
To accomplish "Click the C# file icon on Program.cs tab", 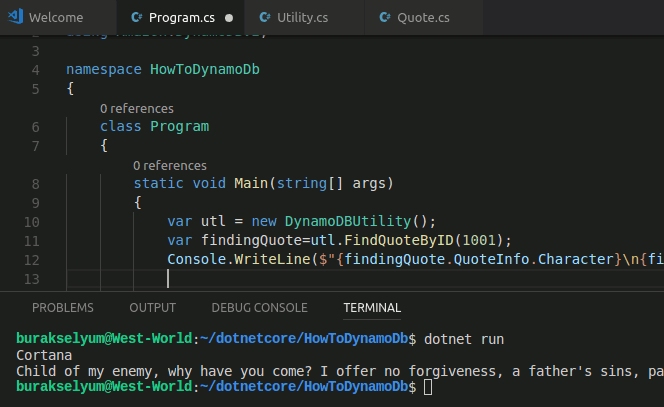I will pyautogui.click(x=136, y=17).
